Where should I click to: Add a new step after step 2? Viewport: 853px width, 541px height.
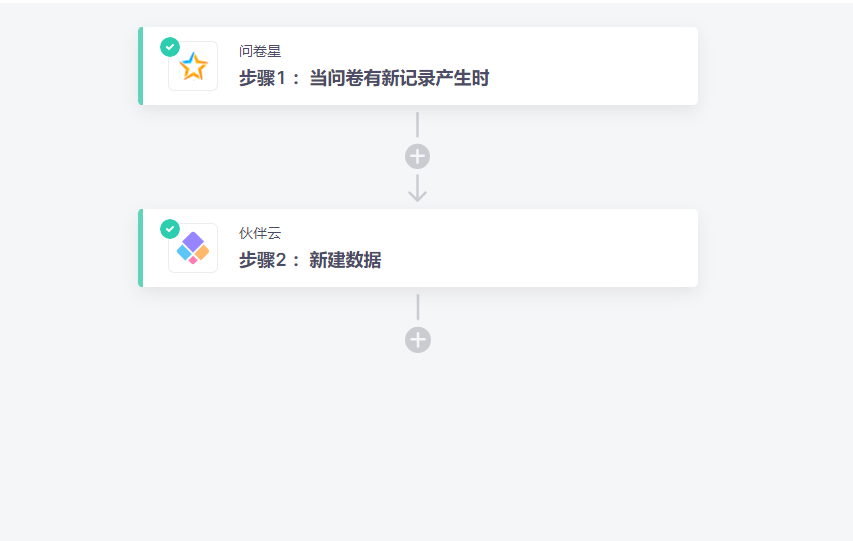coord(418,340)
